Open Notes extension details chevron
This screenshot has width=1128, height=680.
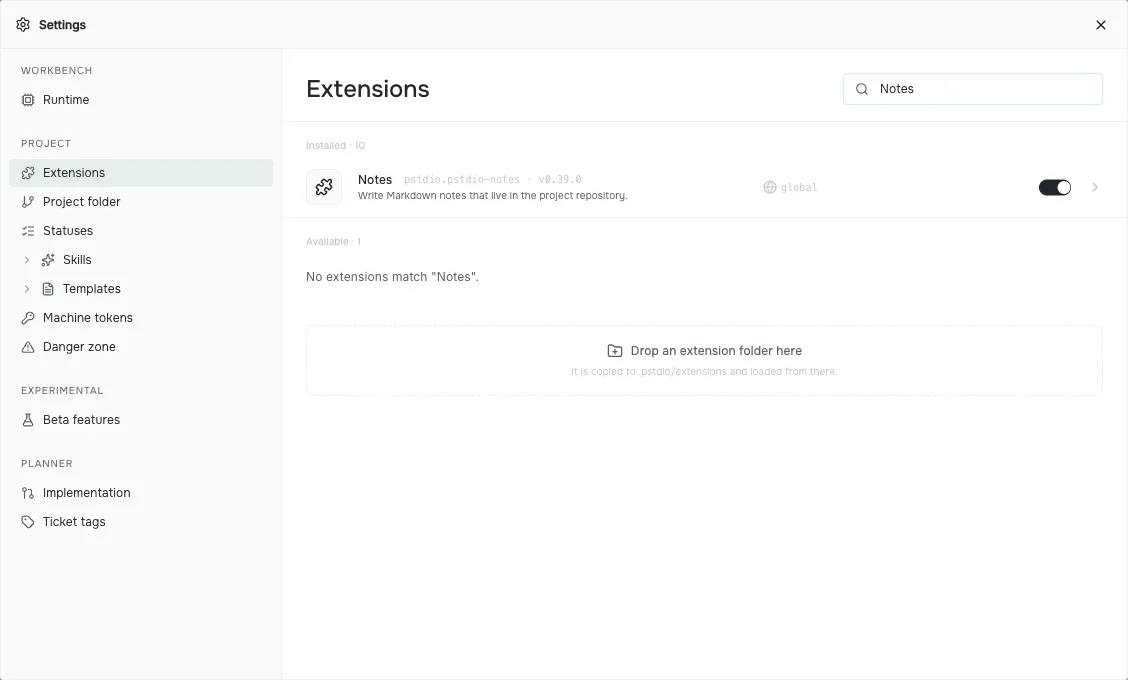point(1095,187)
